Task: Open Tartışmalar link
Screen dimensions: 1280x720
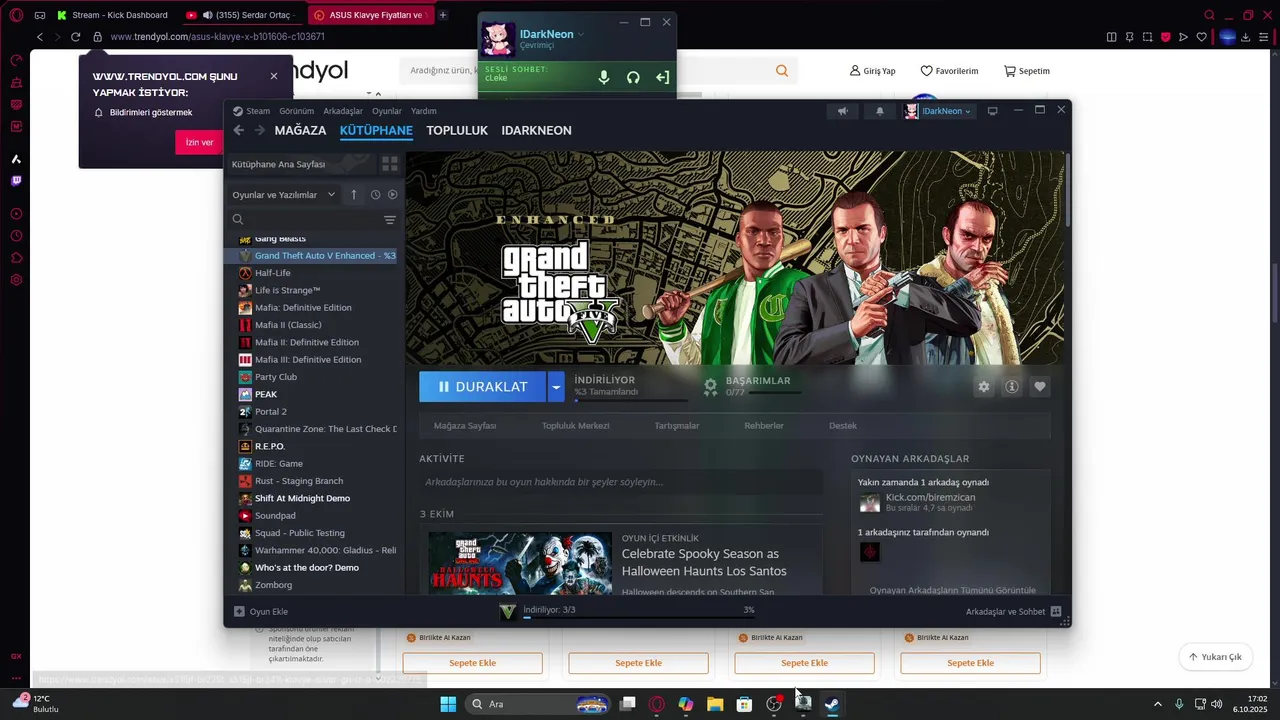Action: coord(677,426)
